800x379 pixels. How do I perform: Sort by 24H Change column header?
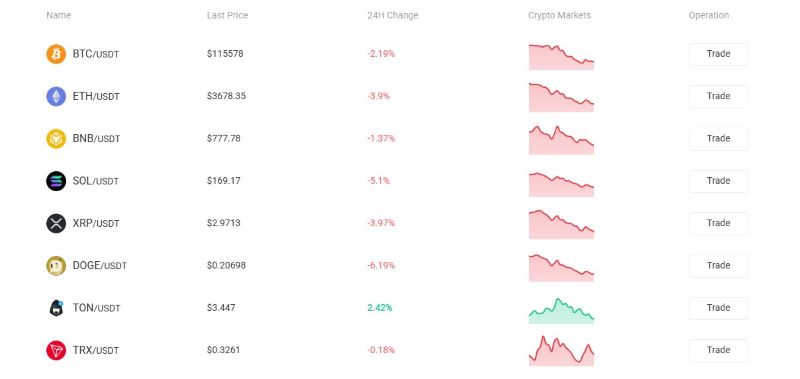coord(392,15)
